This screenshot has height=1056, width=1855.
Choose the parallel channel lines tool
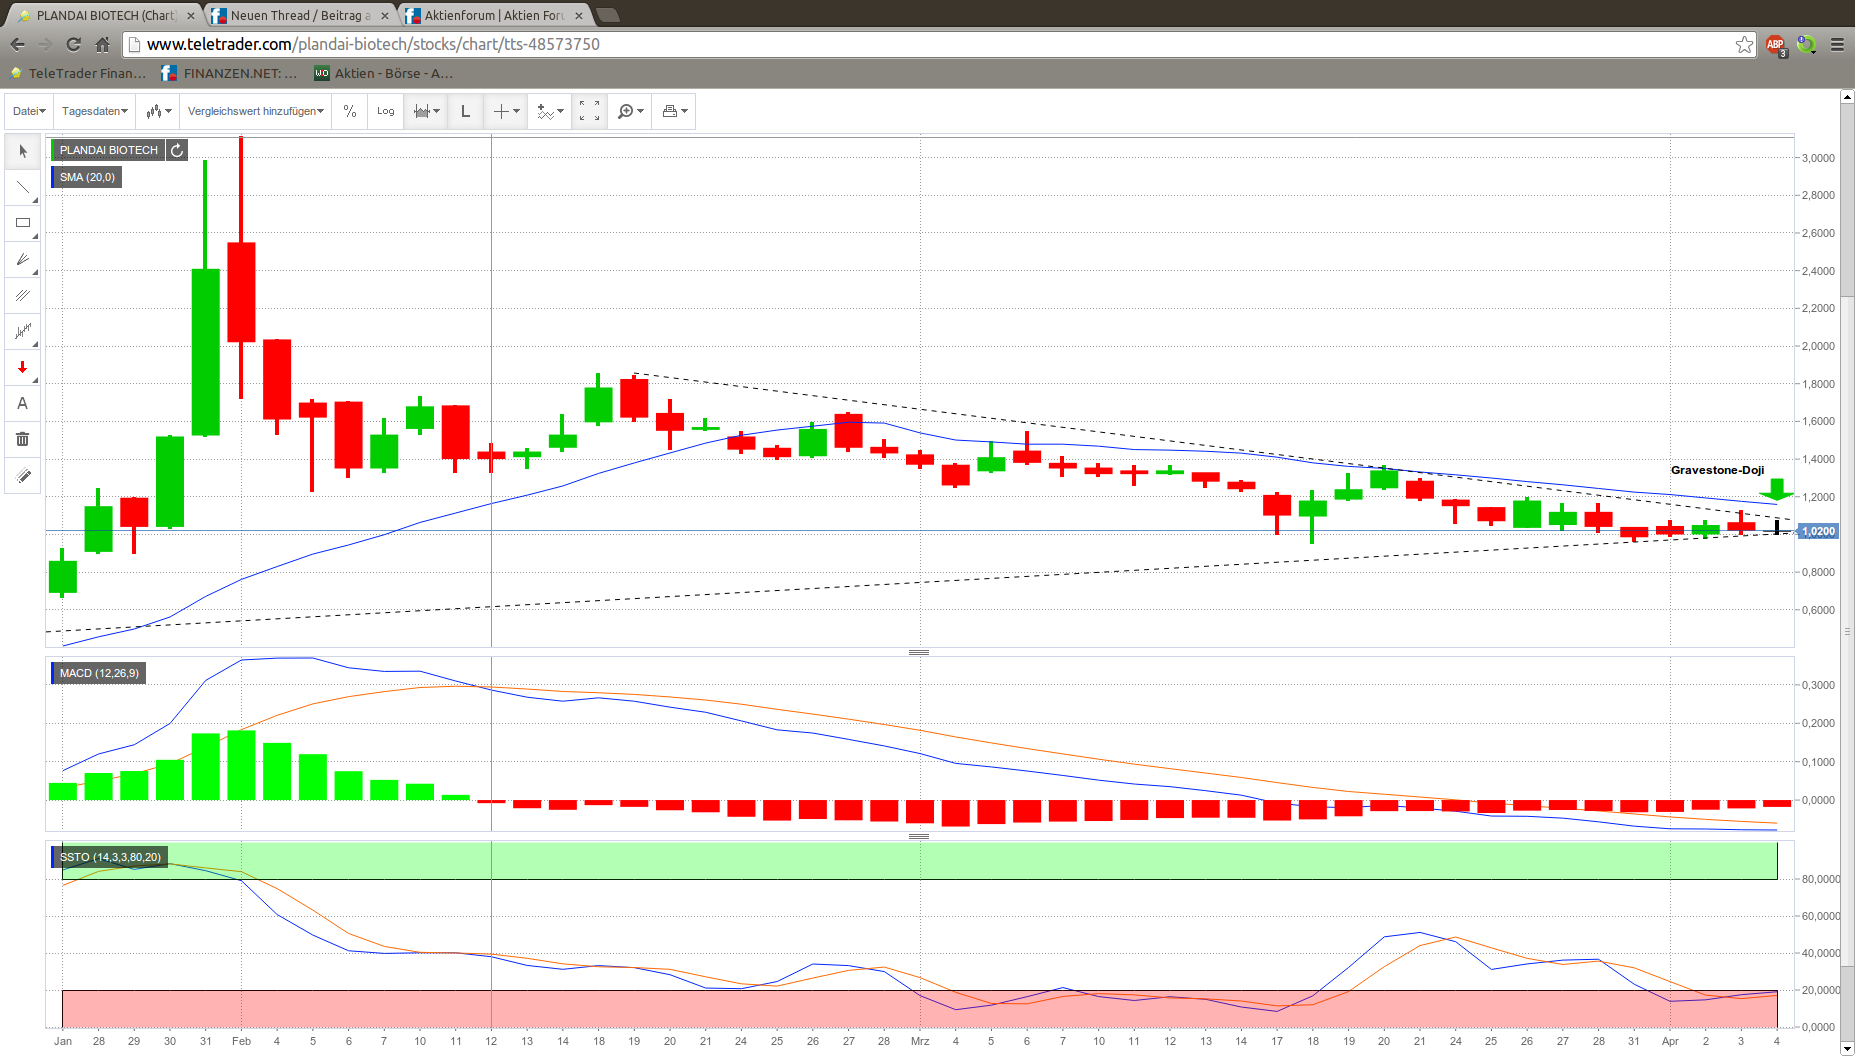point(23,296)
